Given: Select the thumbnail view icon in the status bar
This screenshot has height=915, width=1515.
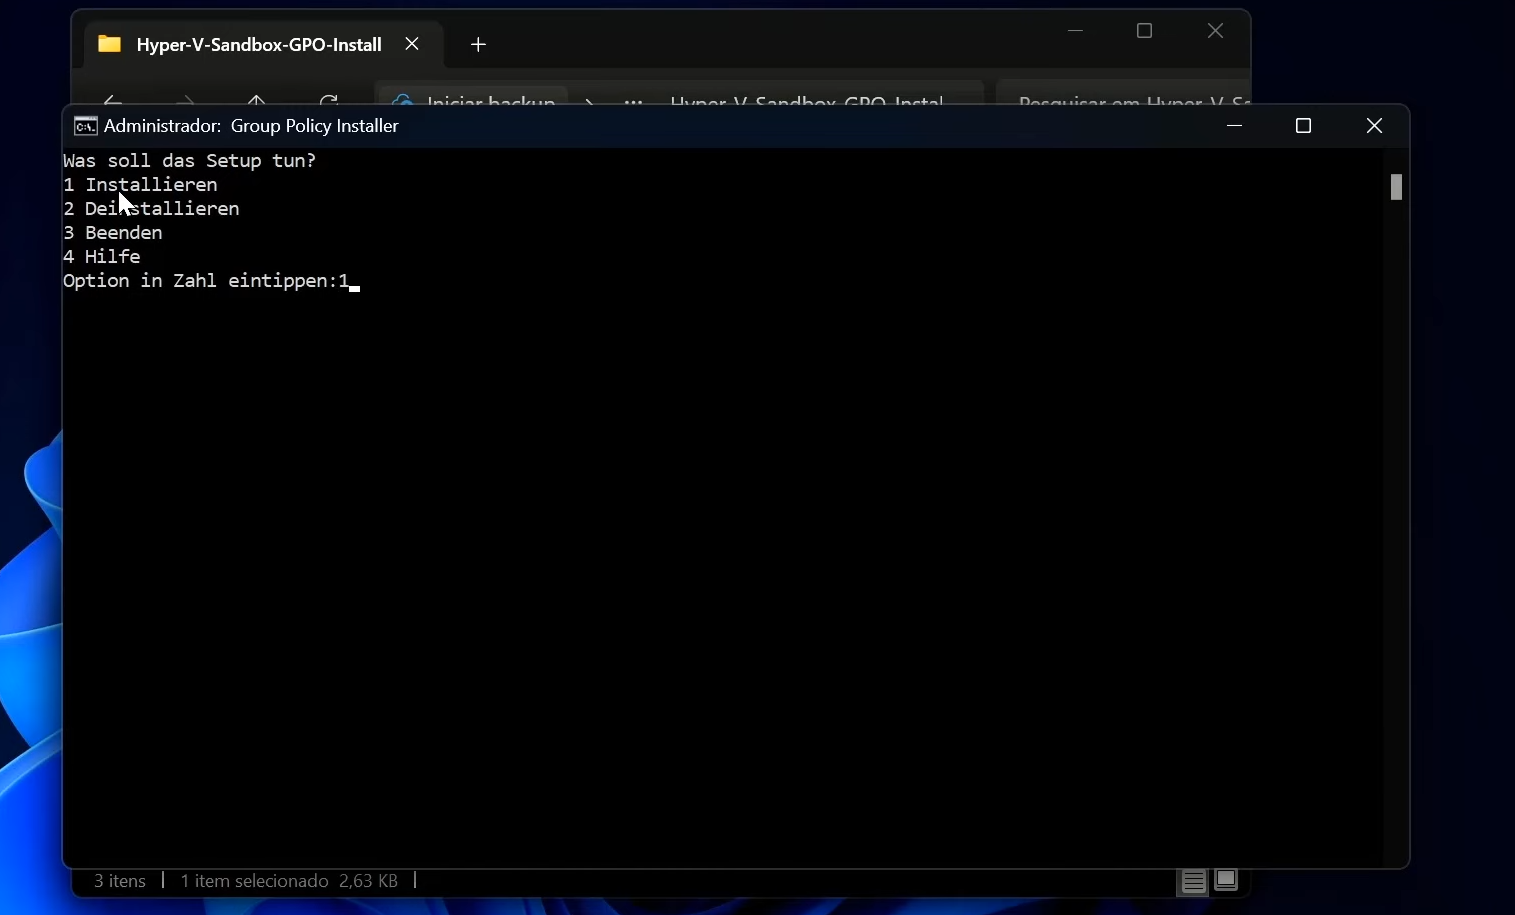Looking at the screenshot, I should 1227,882.
